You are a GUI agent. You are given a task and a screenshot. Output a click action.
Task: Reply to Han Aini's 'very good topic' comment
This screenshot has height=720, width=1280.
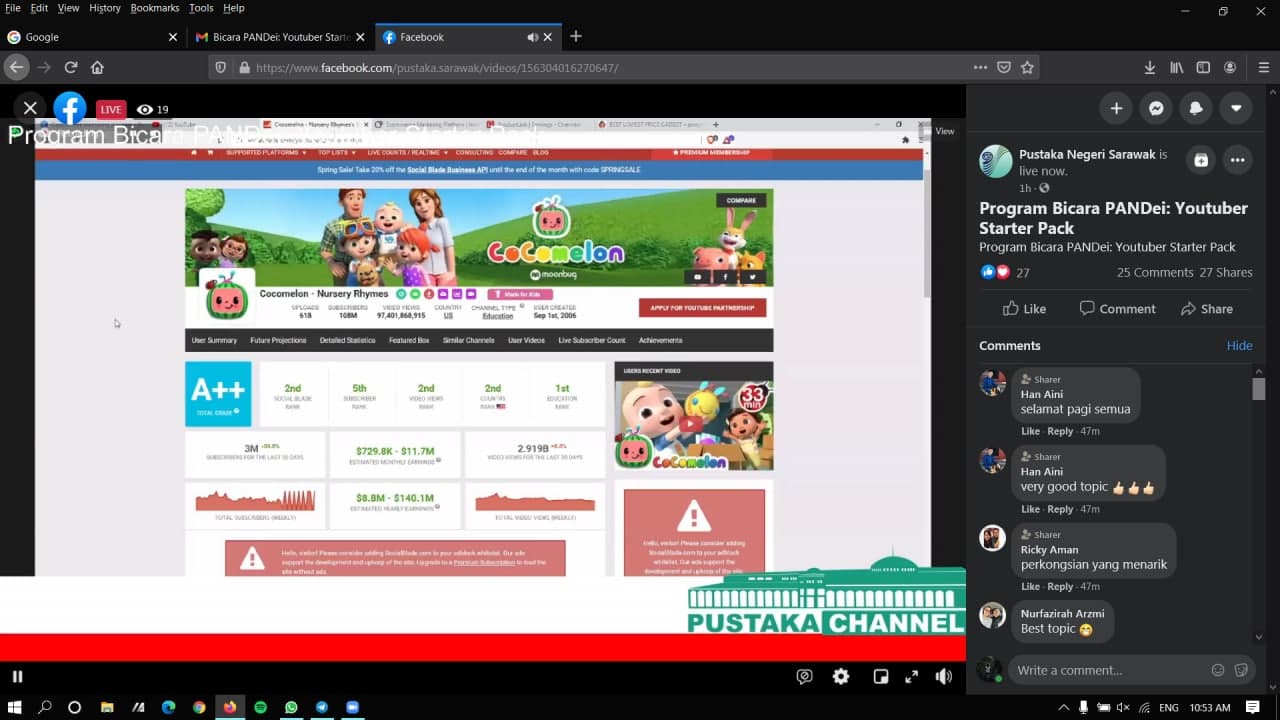point(1060,509)
